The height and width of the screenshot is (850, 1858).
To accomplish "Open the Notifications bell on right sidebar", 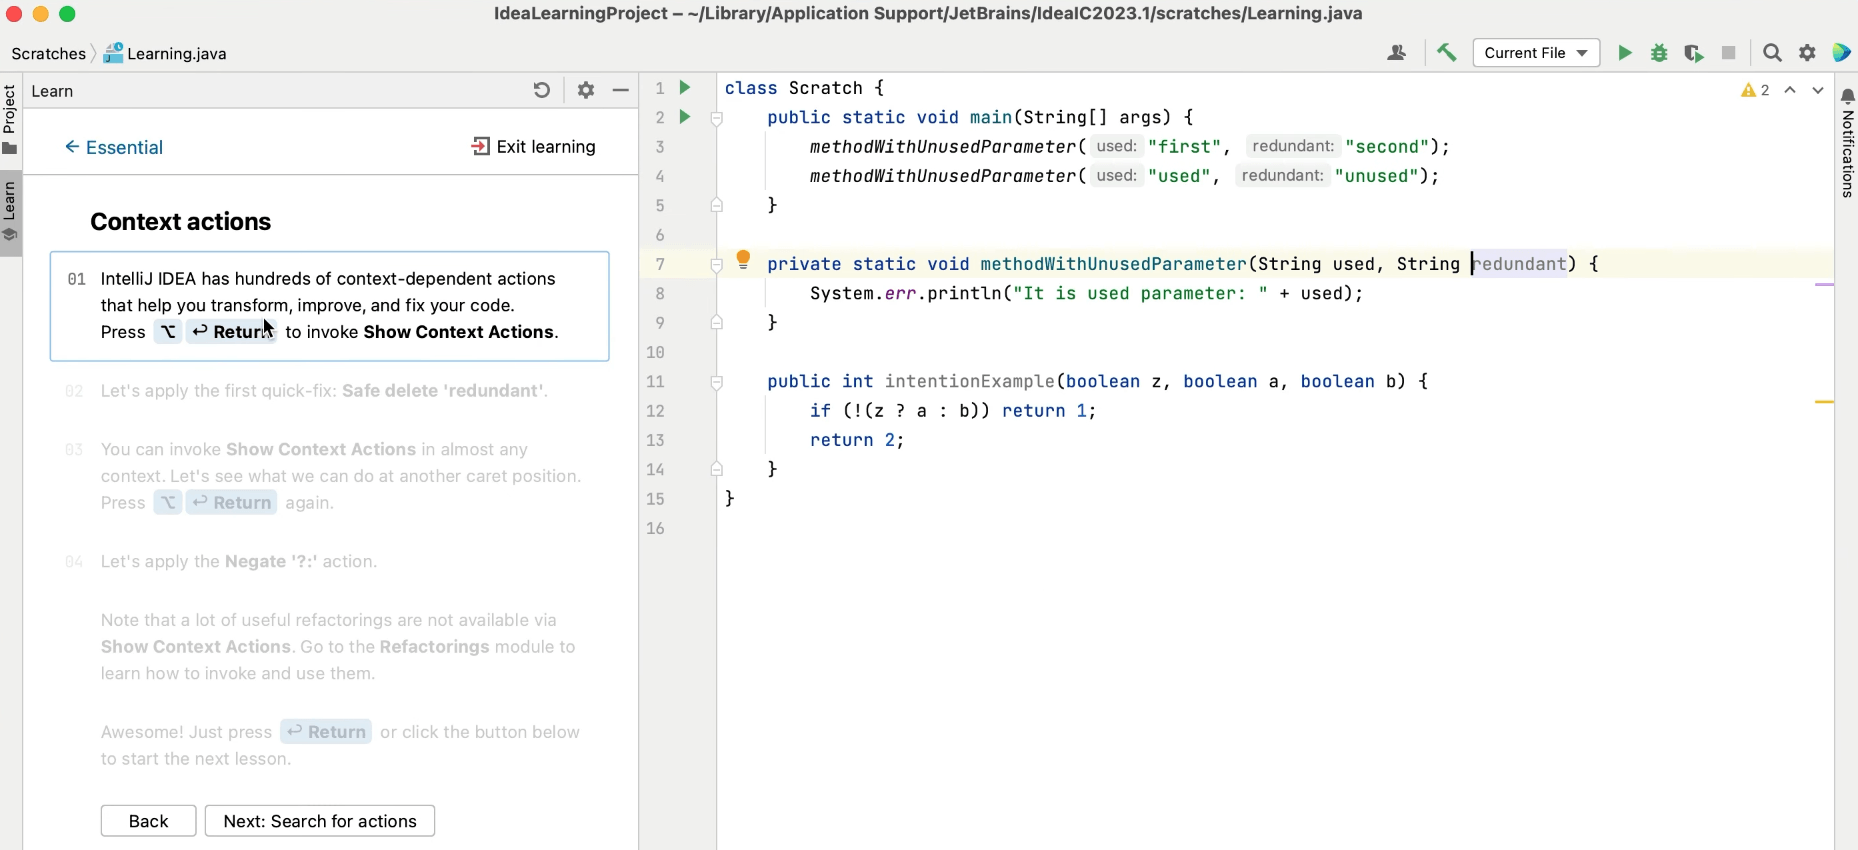I will click(x=1847, y=97).
